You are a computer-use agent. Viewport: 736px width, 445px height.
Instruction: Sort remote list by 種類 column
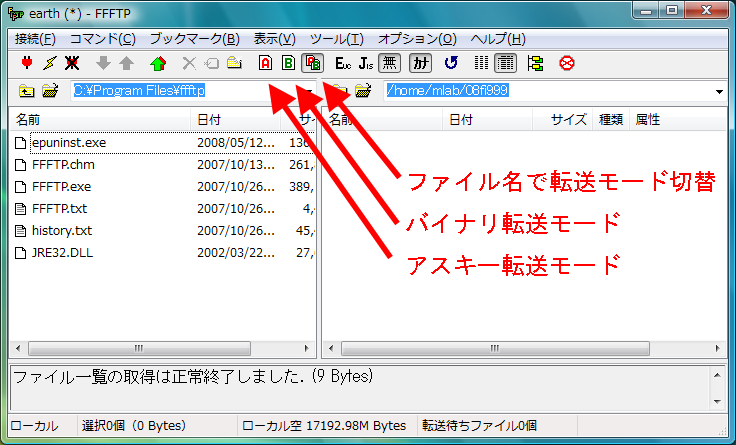(x=611, y=120)
